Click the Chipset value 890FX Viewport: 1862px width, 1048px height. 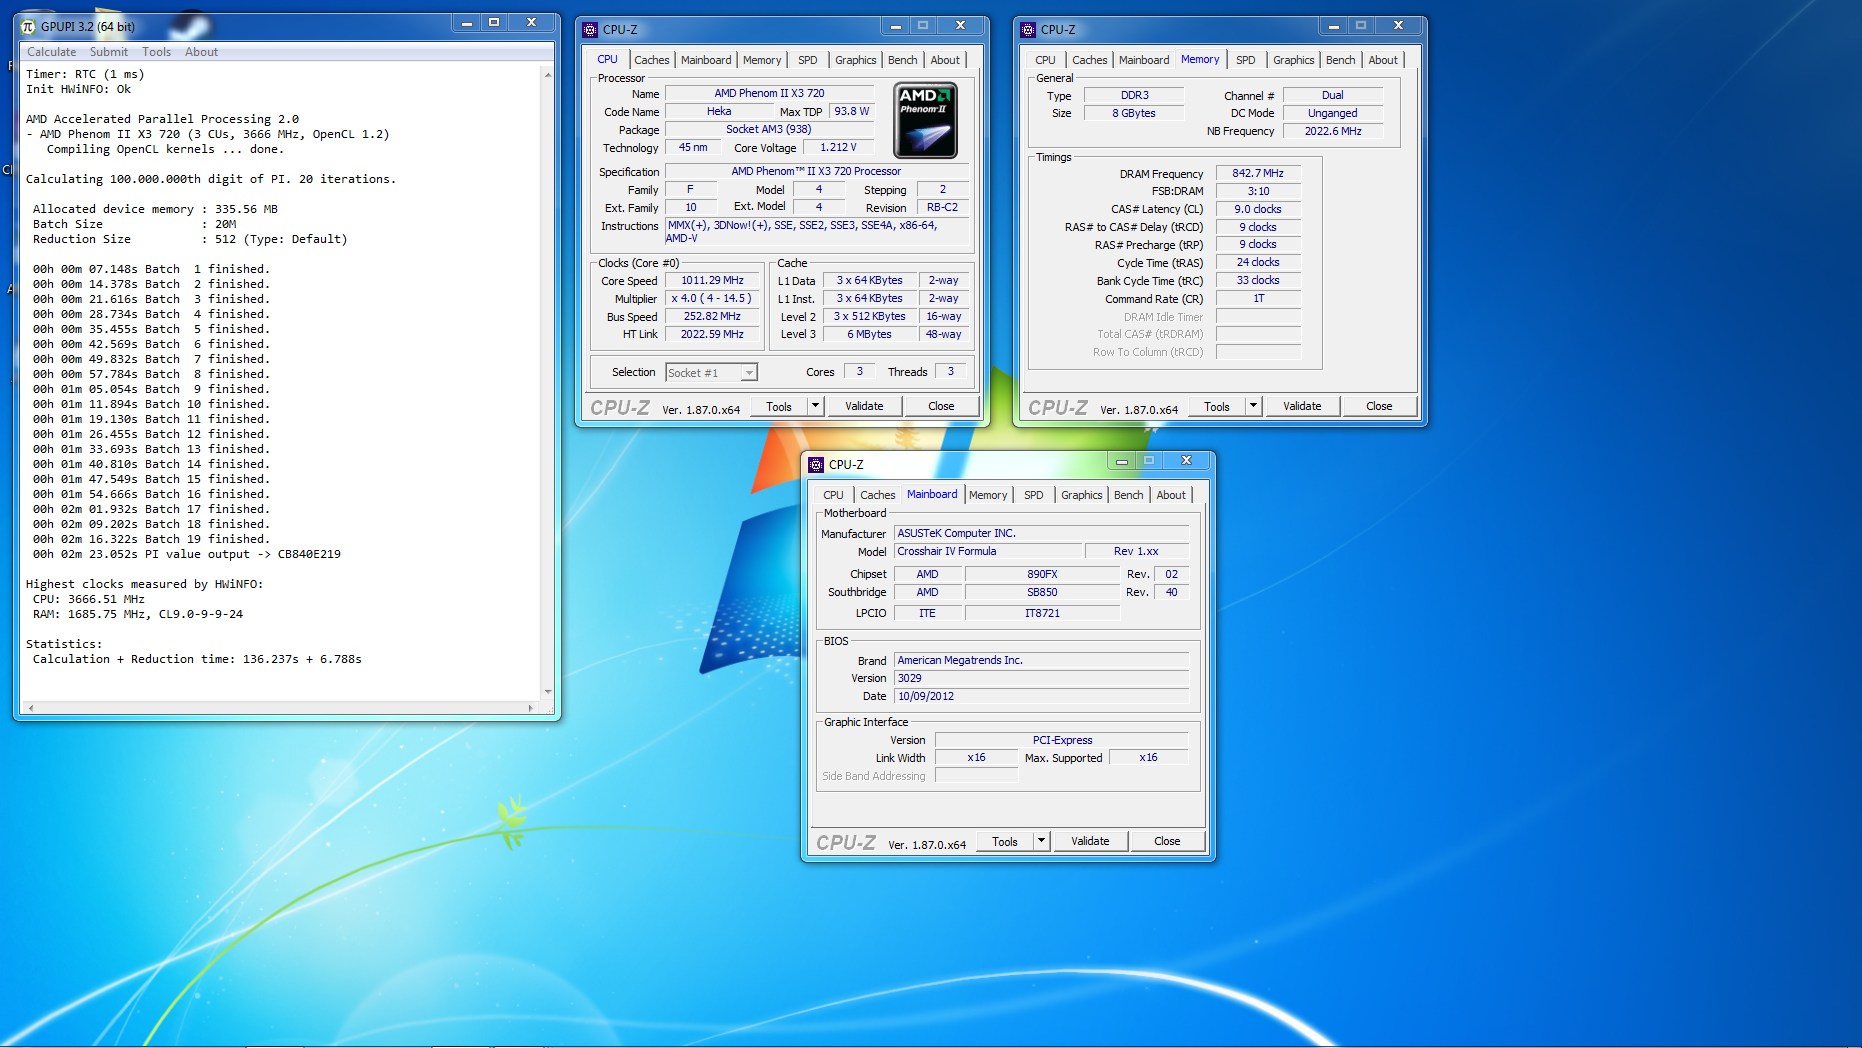[1042, 574]
